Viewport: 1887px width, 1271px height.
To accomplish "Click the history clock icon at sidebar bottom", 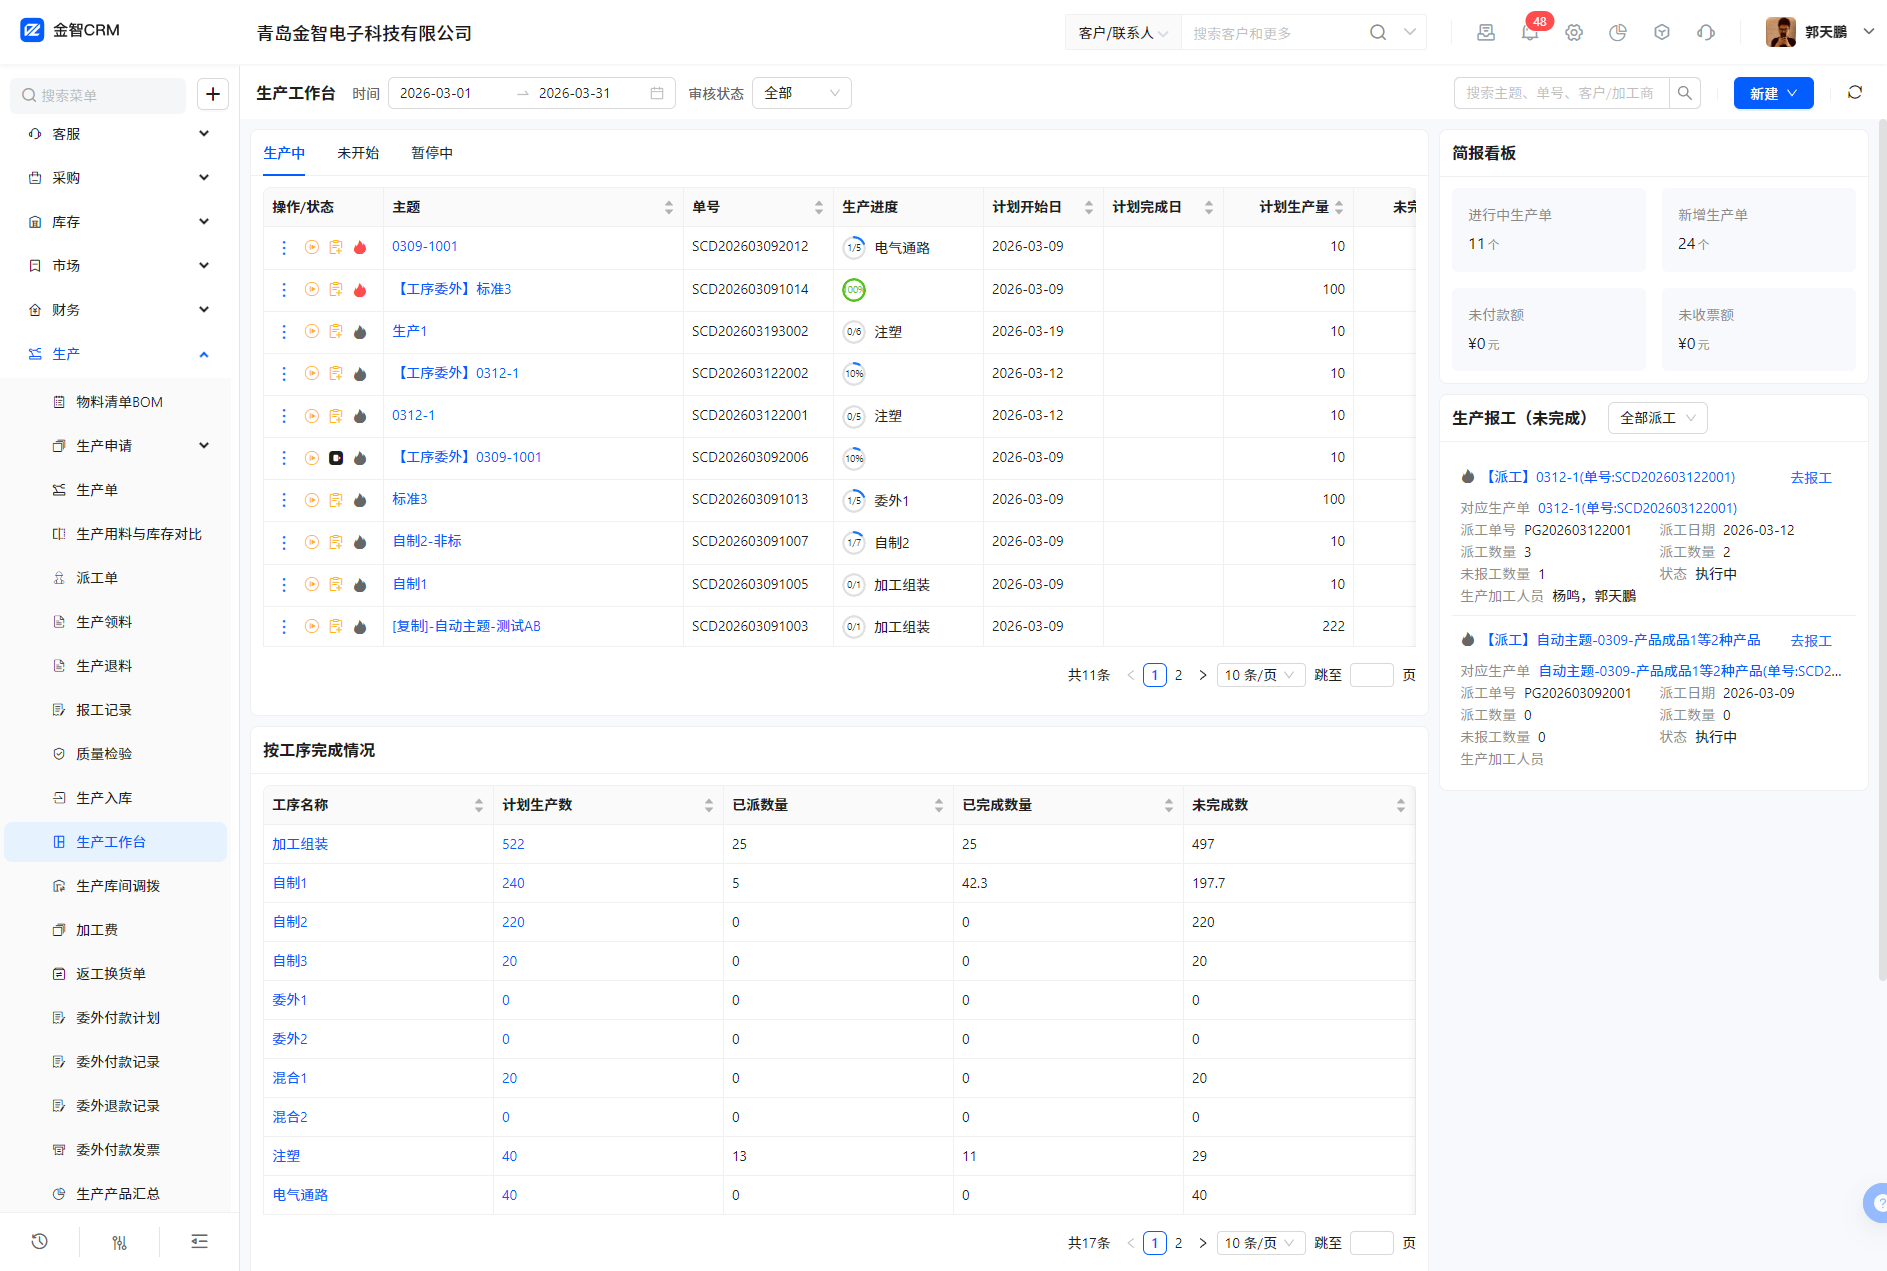I will click(x=40, y=1241).
